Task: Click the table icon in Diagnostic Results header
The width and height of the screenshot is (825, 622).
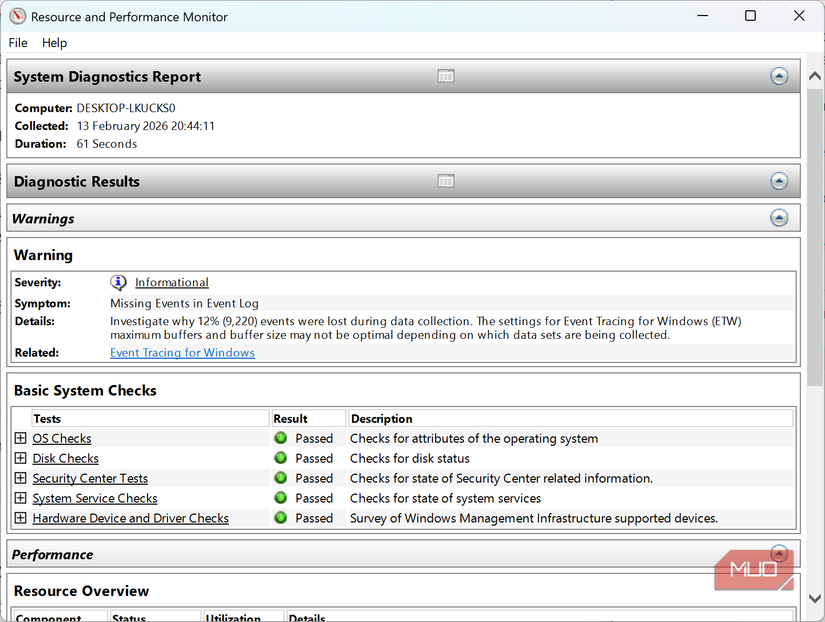Action: (446, 181)
